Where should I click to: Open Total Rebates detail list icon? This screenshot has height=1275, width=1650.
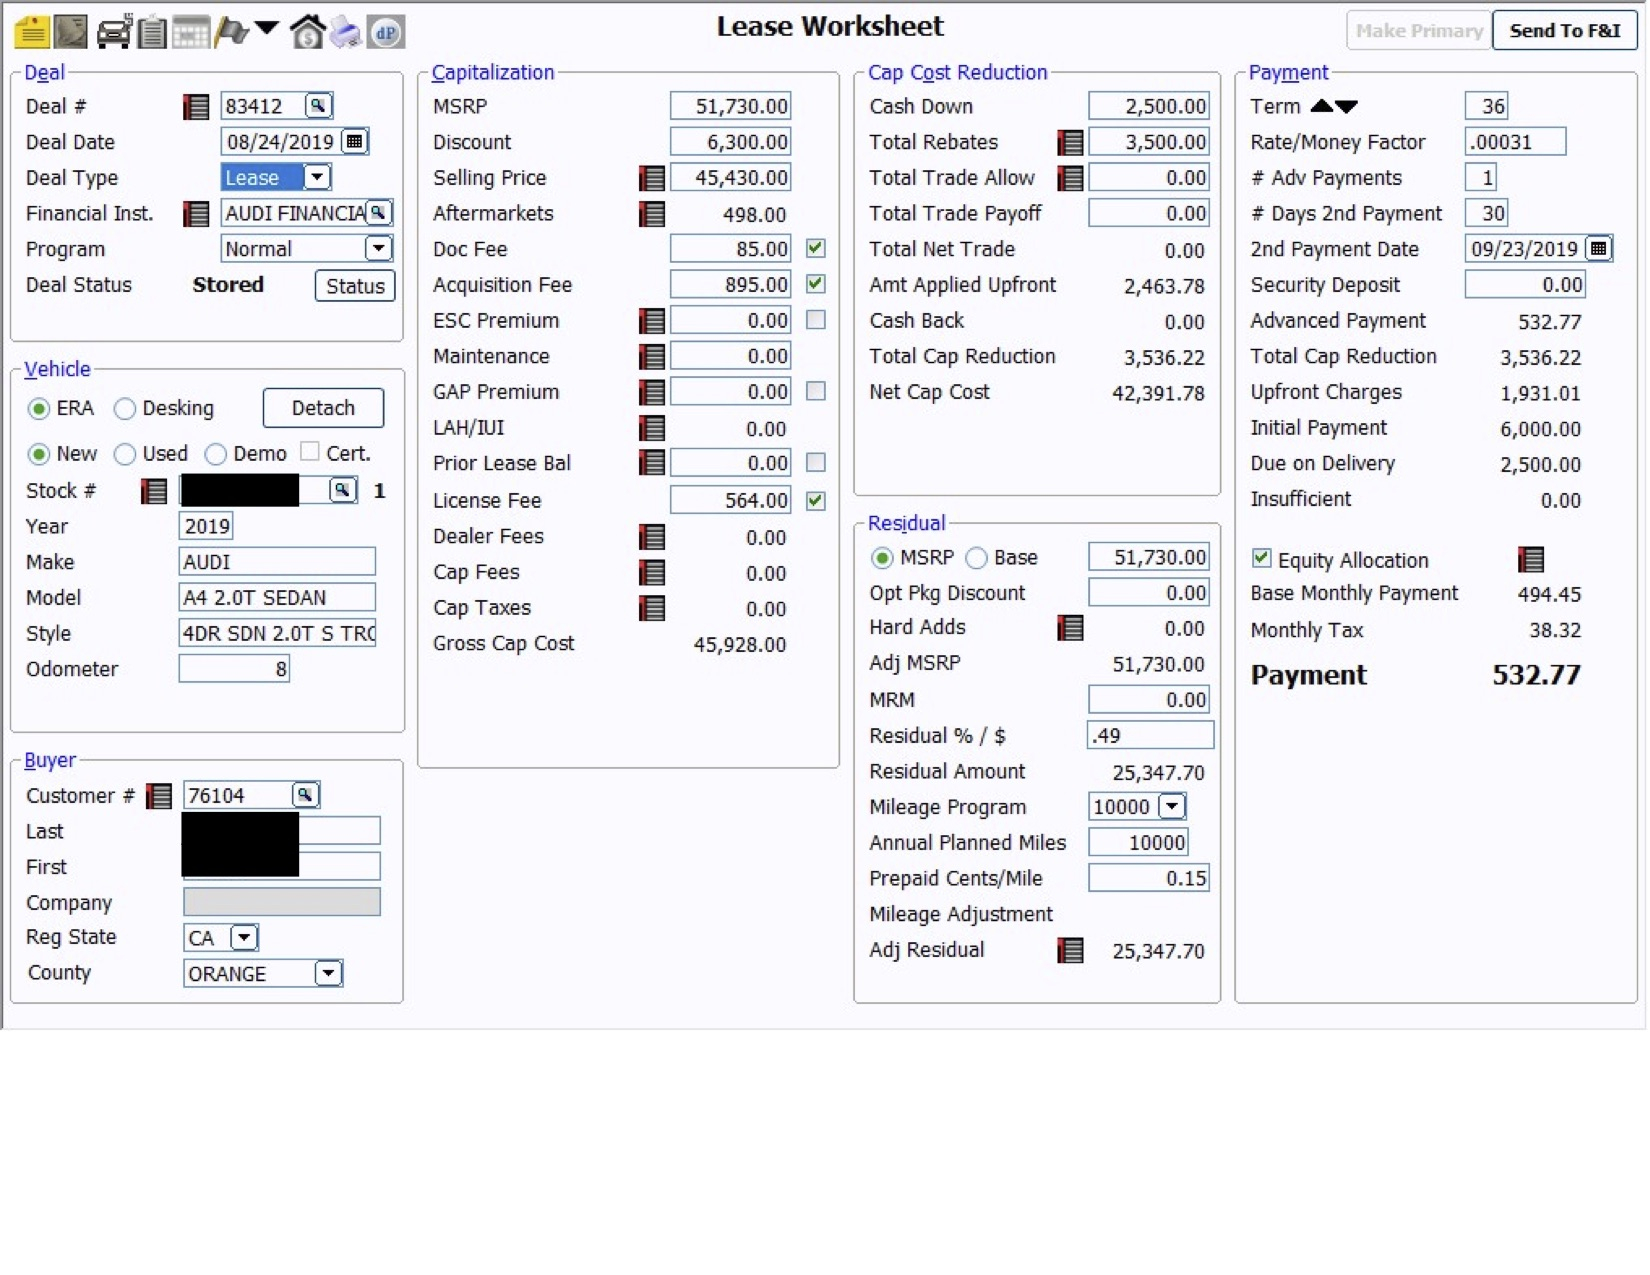tap(1071, 142)
